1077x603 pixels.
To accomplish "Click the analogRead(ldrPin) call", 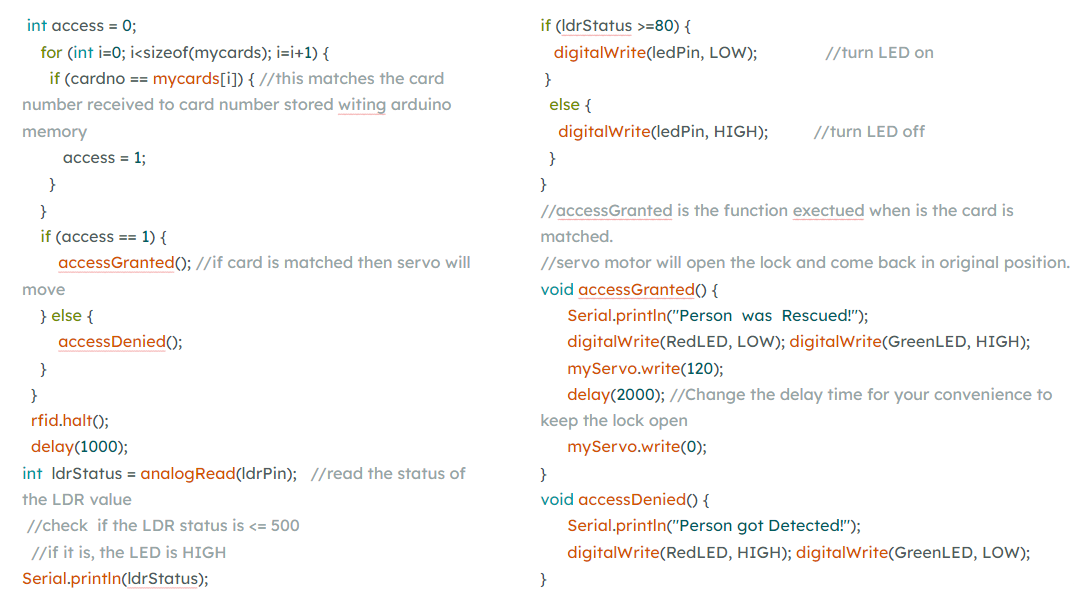I will tap(218, 474).
